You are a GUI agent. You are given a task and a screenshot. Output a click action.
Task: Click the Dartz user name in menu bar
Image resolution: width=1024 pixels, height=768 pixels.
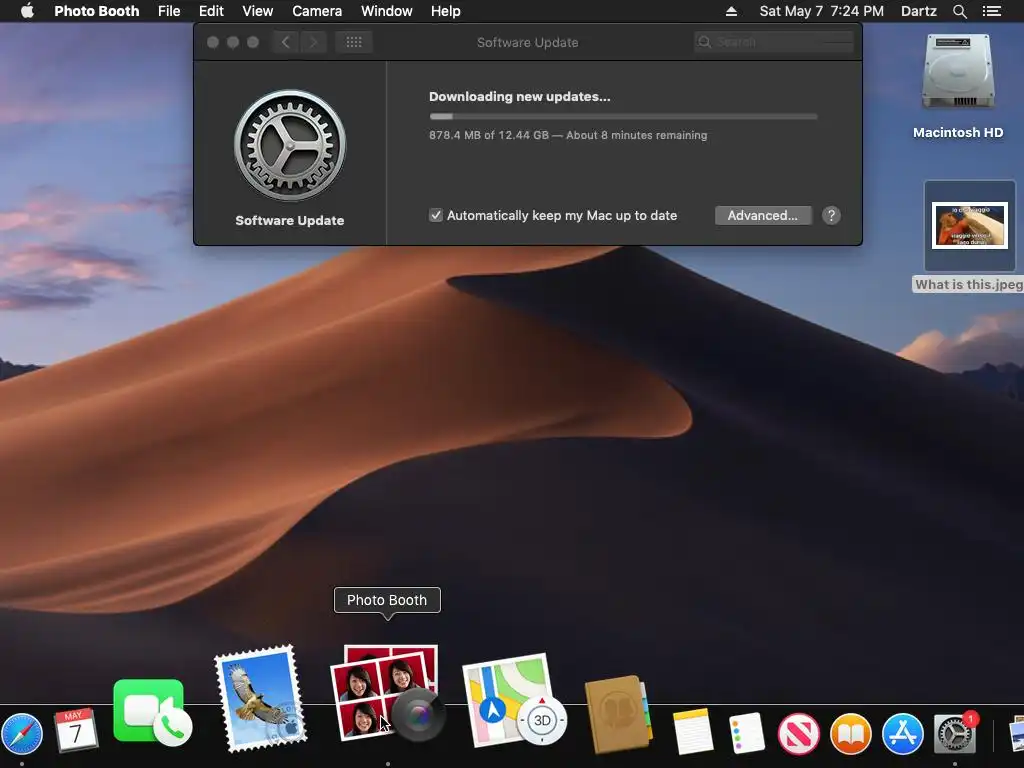(x=919, y=11)
